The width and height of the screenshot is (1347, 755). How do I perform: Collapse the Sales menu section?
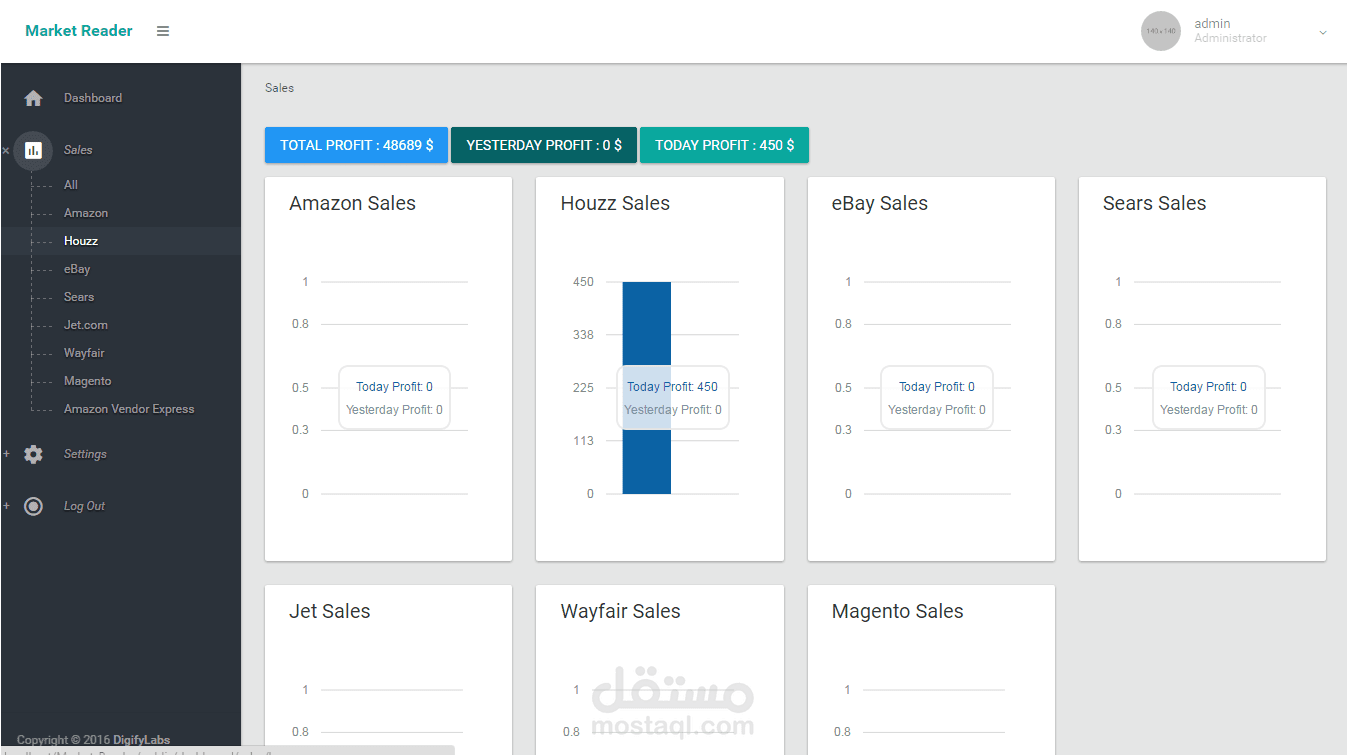tap(6, 151)
